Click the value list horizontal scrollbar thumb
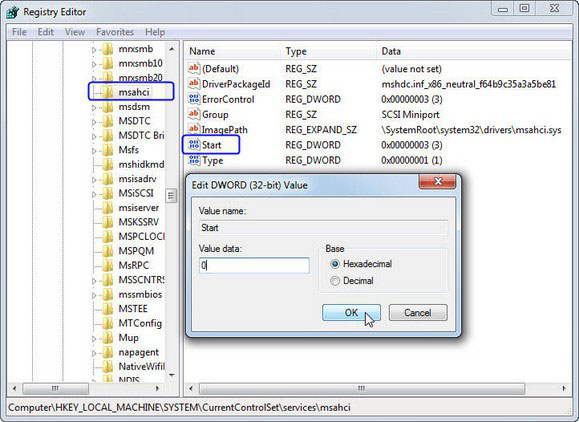Screen dimensions: 579x422 362,388
